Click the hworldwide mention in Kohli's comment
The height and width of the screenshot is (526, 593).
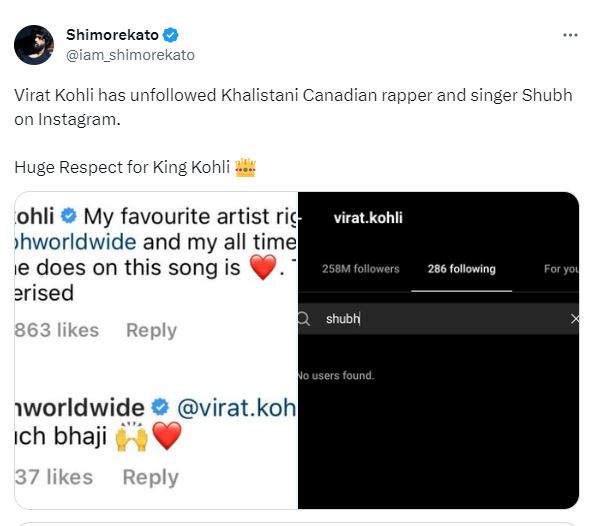tap(75, 242)
